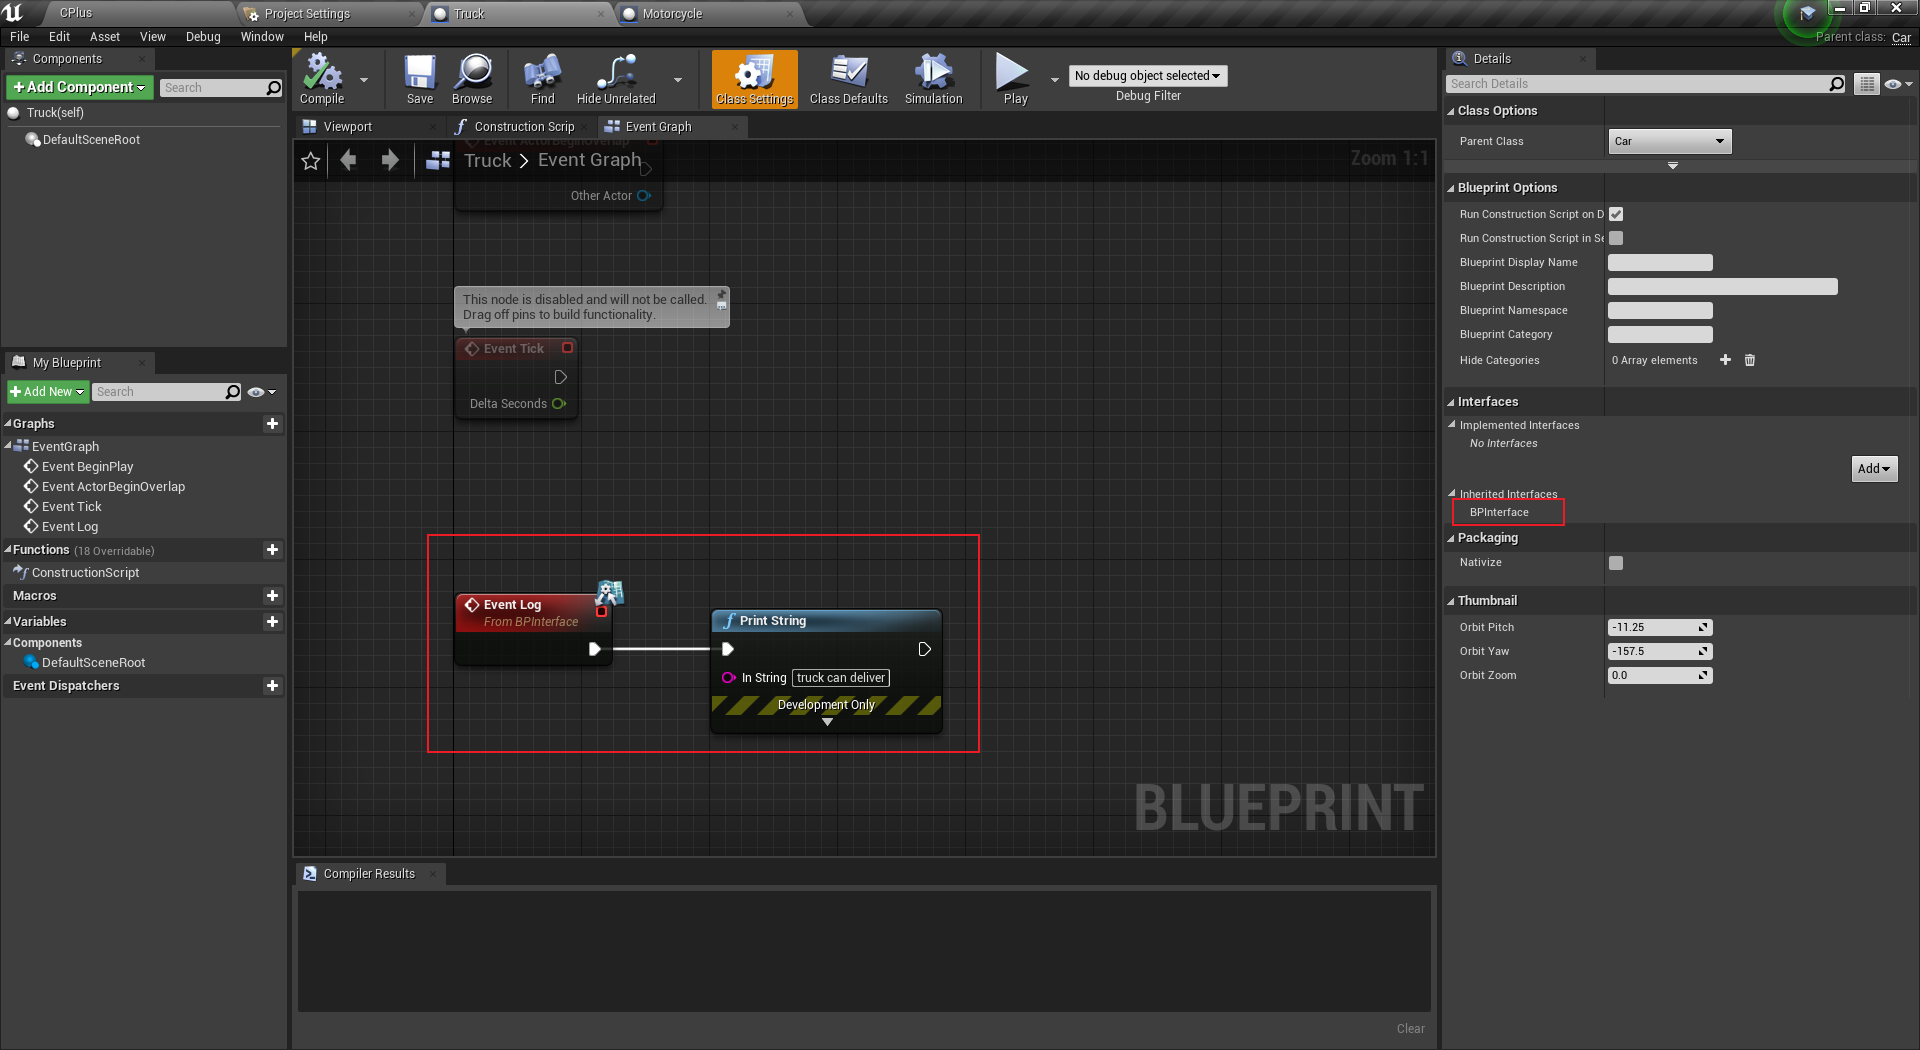Switch to the Motorcycle editor tab
This screenshot has width=1920, height=1050.
tap(672, 14)
